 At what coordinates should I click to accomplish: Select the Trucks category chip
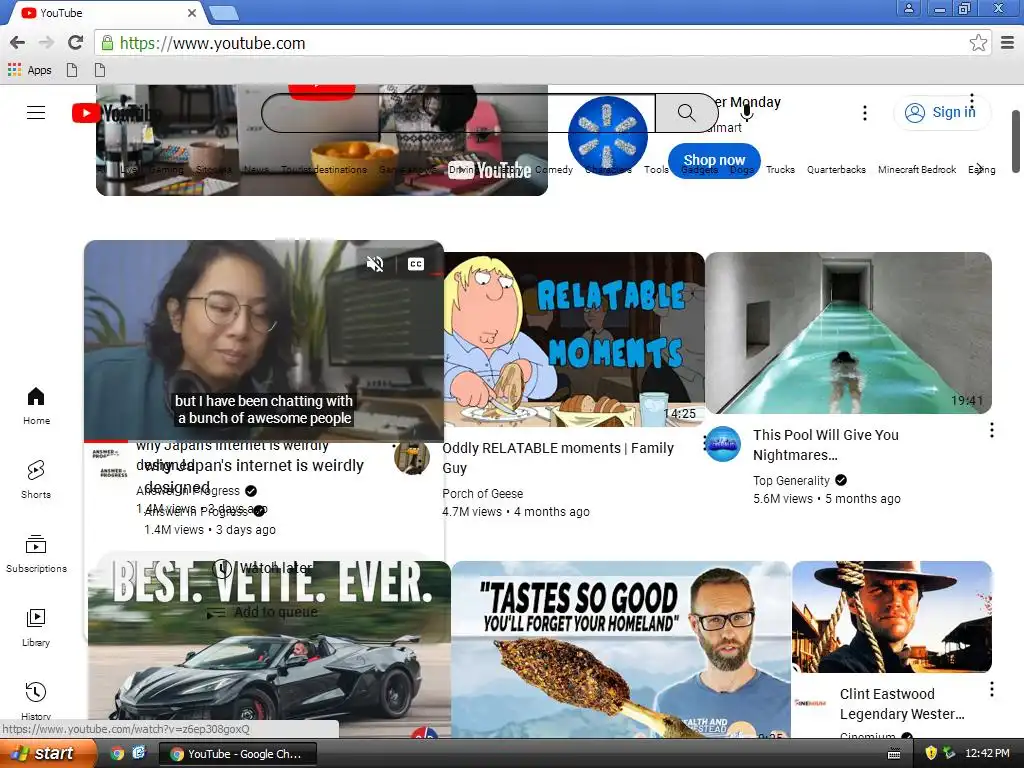[780, 170]
